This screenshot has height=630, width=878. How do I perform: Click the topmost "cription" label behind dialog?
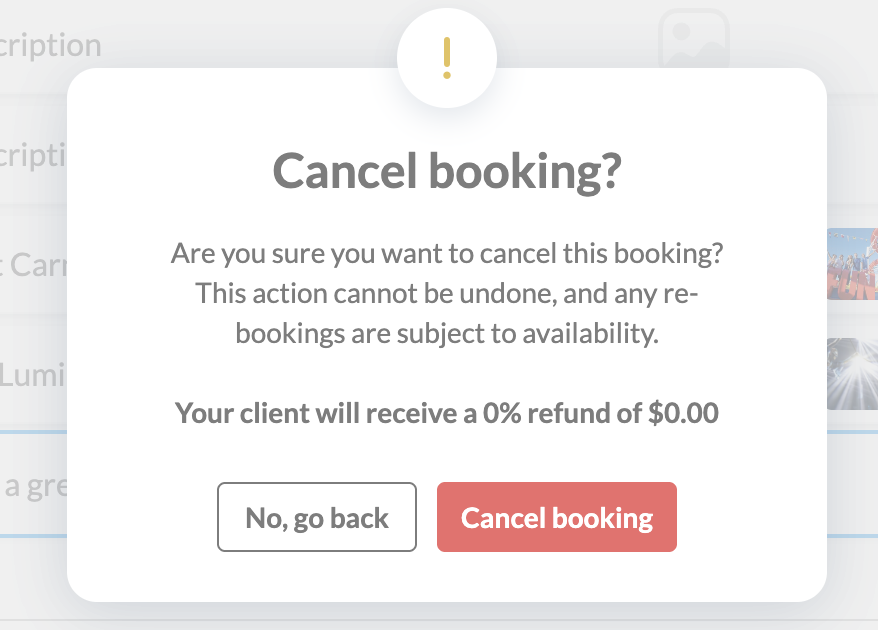tap(50, 45)
